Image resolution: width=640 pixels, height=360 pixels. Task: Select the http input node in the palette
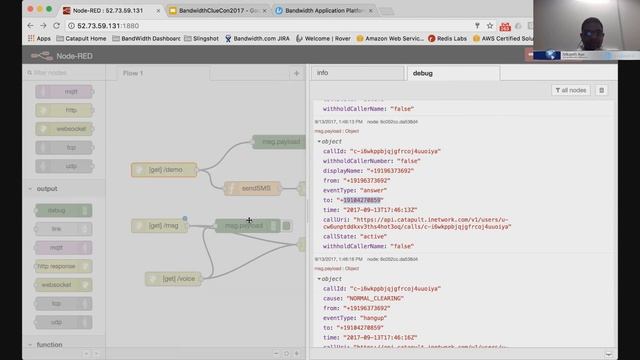[64, 110]
